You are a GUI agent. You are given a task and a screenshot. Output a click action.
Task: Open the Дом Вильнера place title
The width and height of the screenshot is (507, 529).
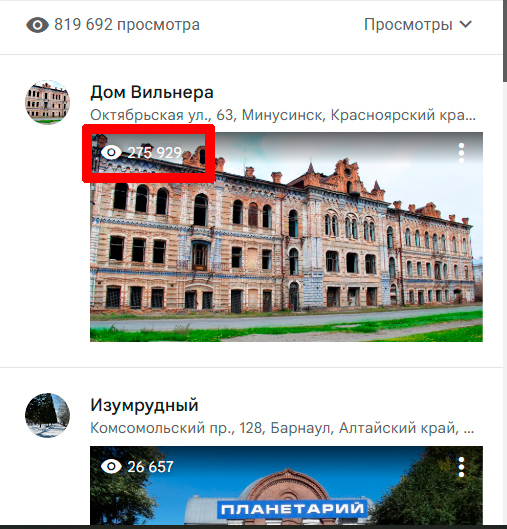152,92
